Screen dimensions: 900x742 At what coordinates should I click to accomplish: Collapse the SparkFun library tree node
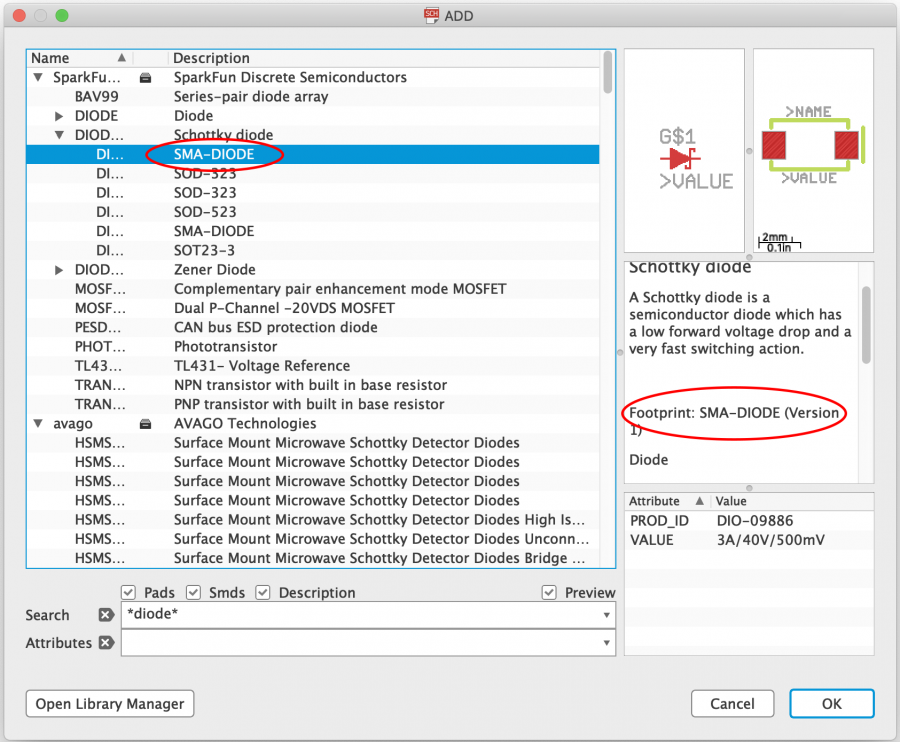point(38,78)
